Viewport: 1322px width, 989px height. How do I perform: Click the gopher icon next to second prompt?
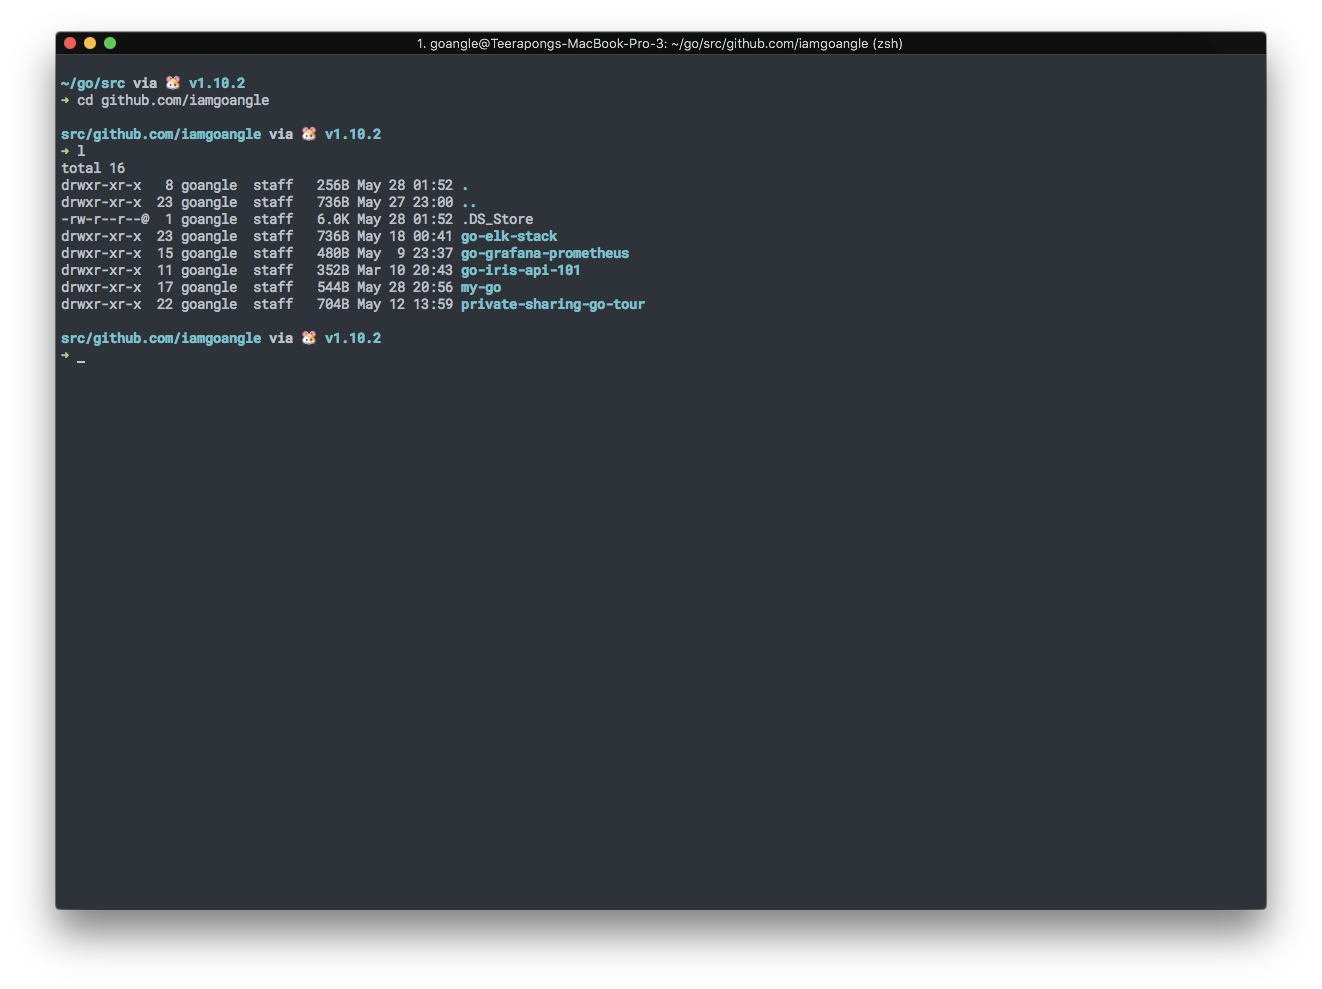[x=308, y=133]
